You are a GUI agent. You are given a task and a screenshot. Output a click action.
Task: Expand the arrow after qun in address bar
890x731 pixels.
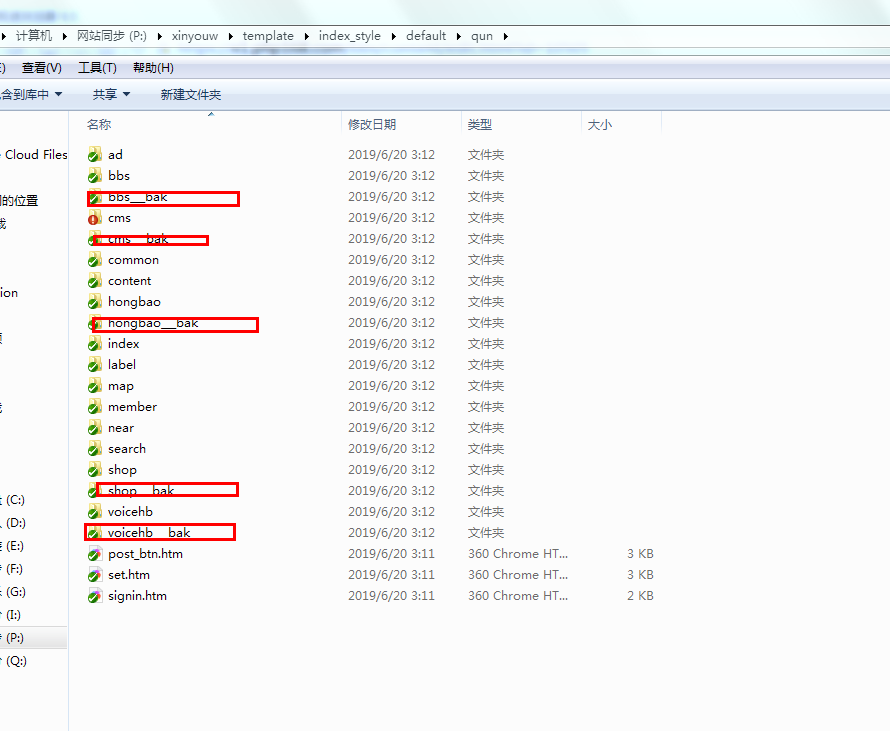point(505,36)
